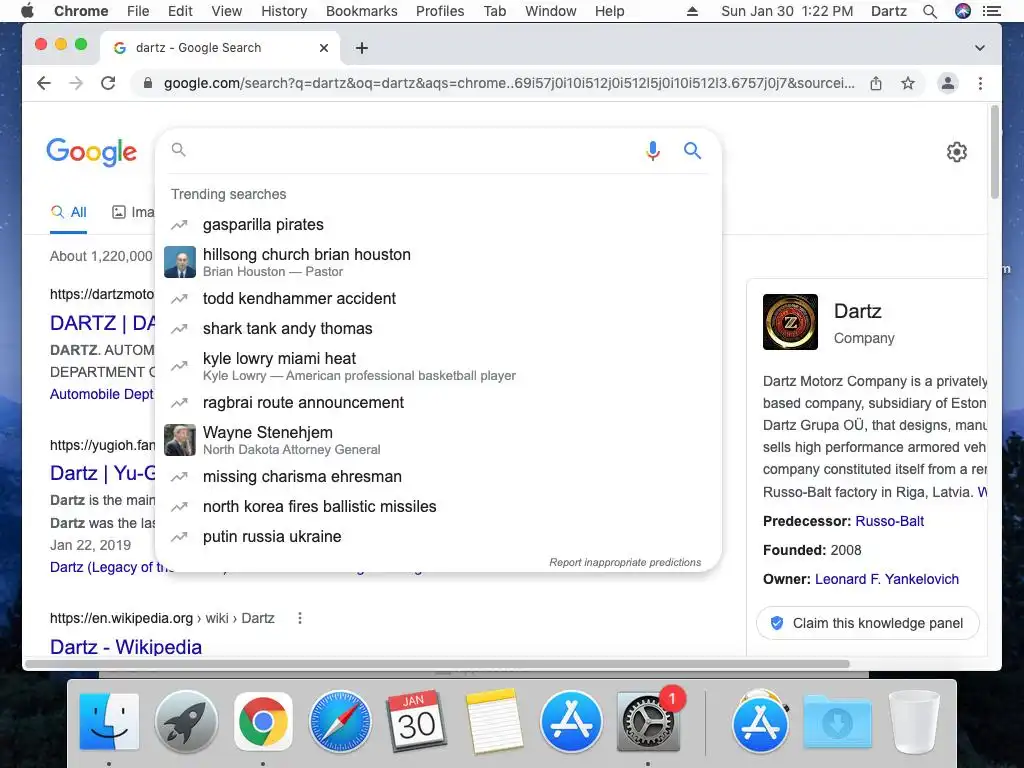Screen dimensions: 1024x768
Task: Click the browser forward arrow
Action: (76, 83)
